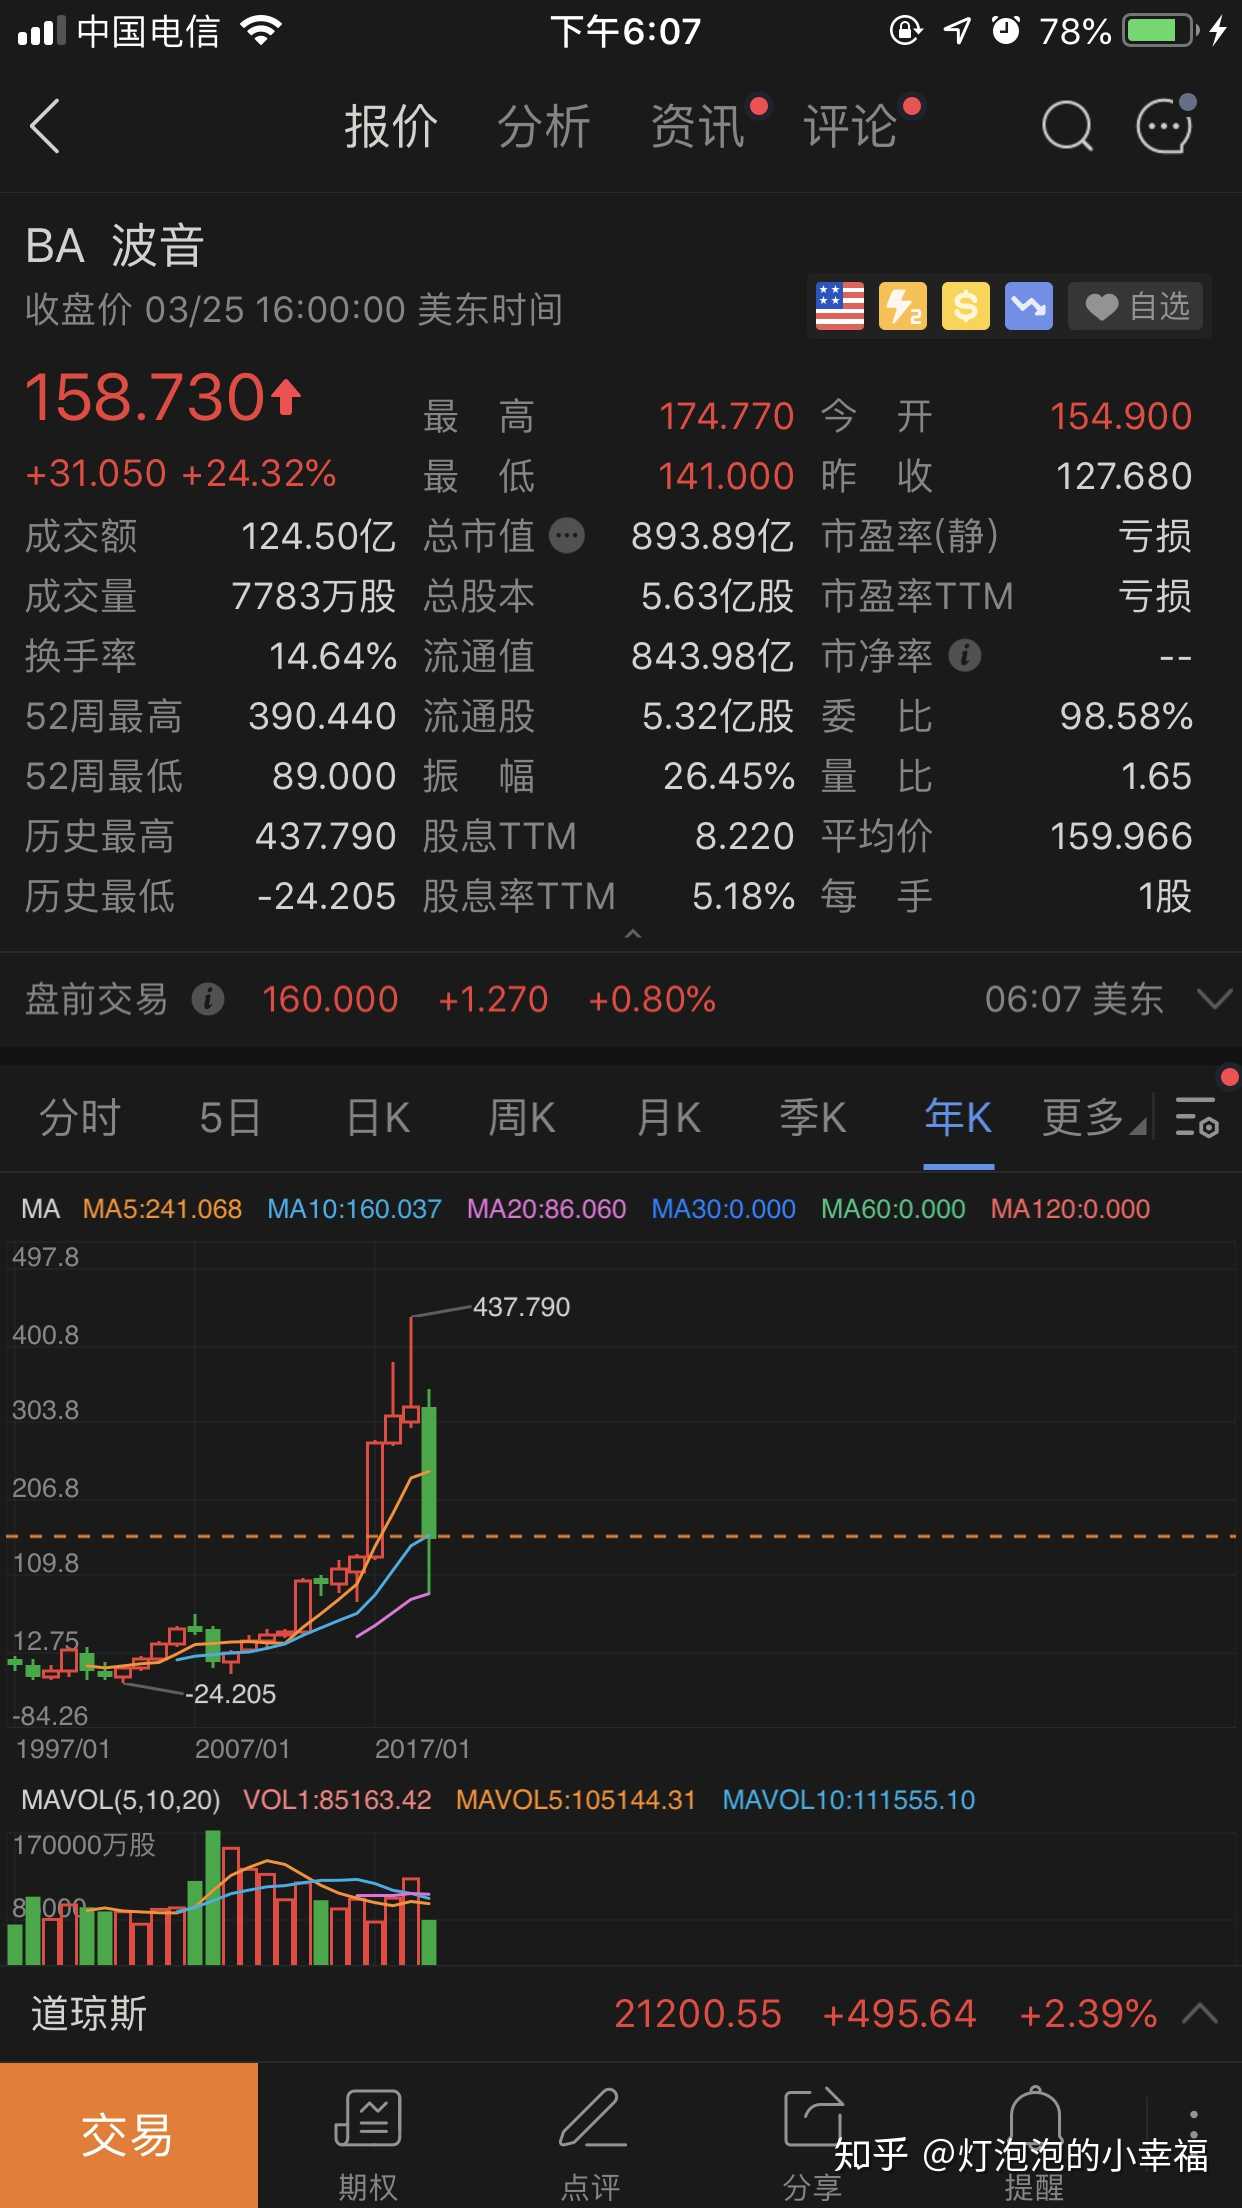Open the 分析 tab
Screen dimensions: 1242x2208
click(544, 127)
